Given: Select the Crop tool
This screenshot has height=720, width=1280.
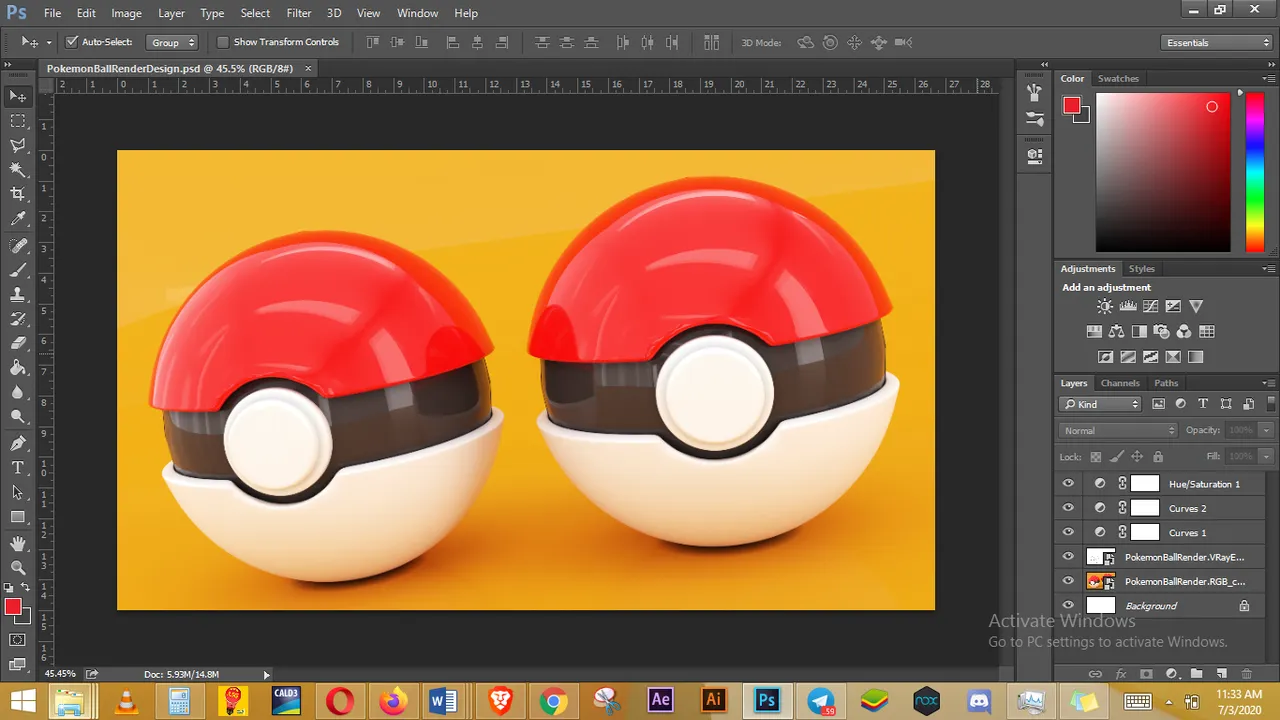Looking at the screenshot, I should [x=18, y=195].
